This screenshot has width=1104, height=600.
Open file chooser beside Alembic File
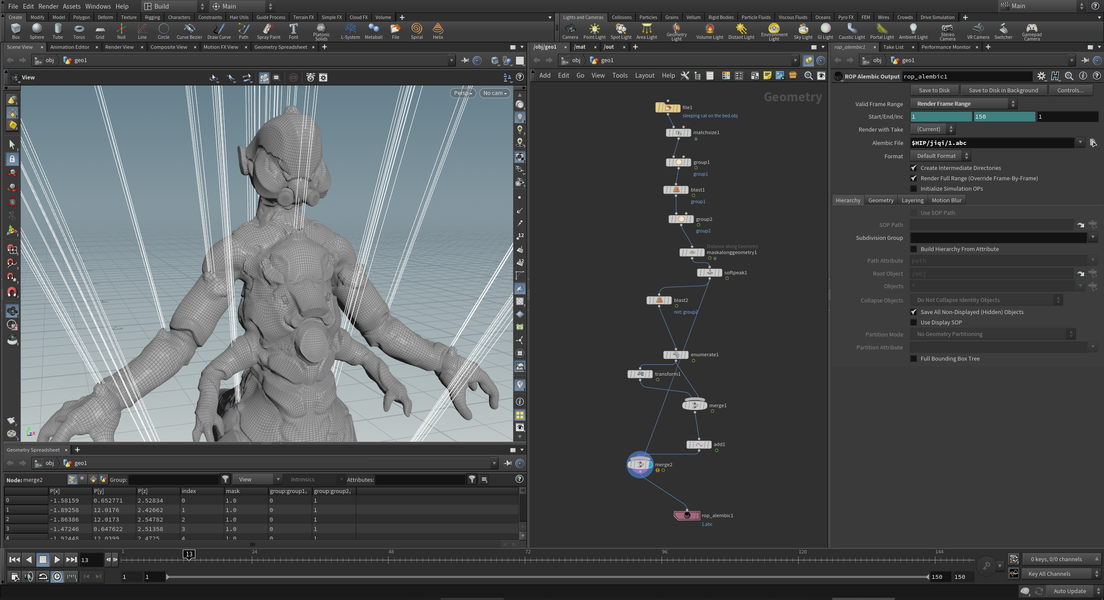1093,143
